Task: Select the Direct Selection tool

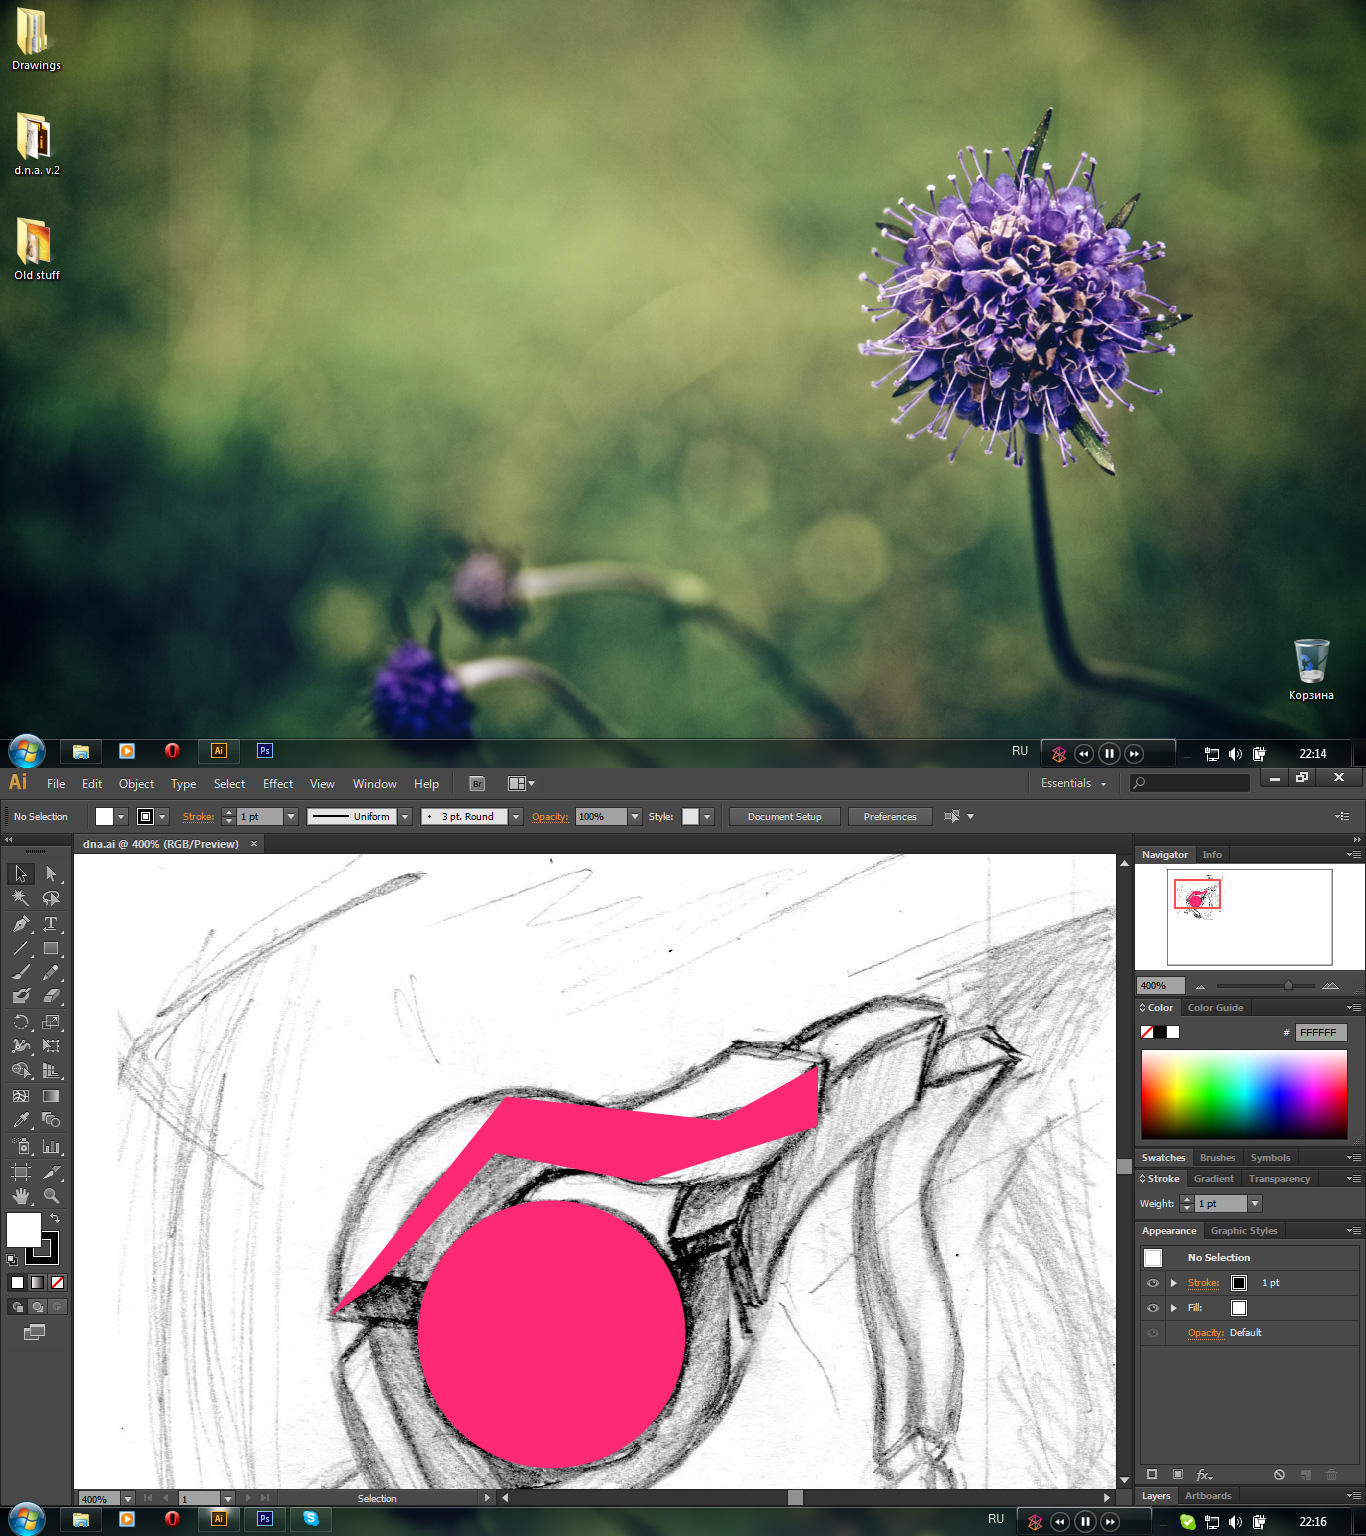Action: 50,874
